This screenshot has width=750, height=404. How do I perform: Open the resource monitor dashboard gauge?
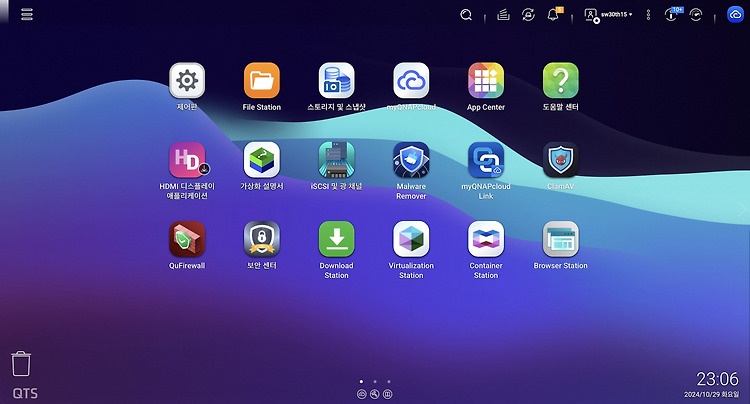(695, 15)
